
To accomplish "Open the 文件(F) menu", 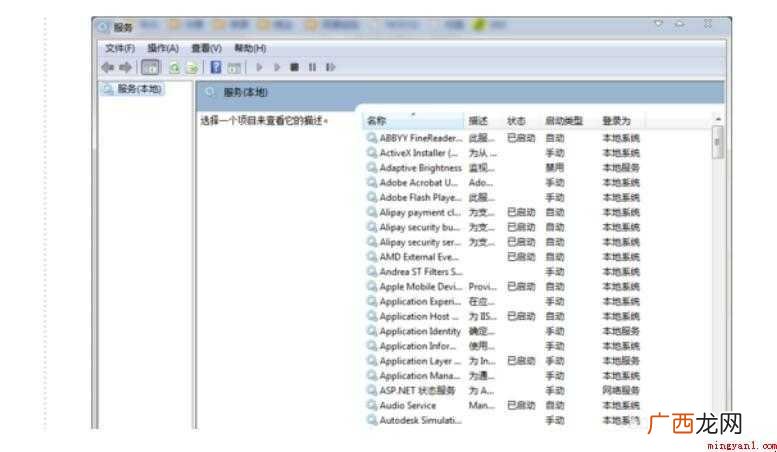I will pyautogui.click(x=120, y=48).
